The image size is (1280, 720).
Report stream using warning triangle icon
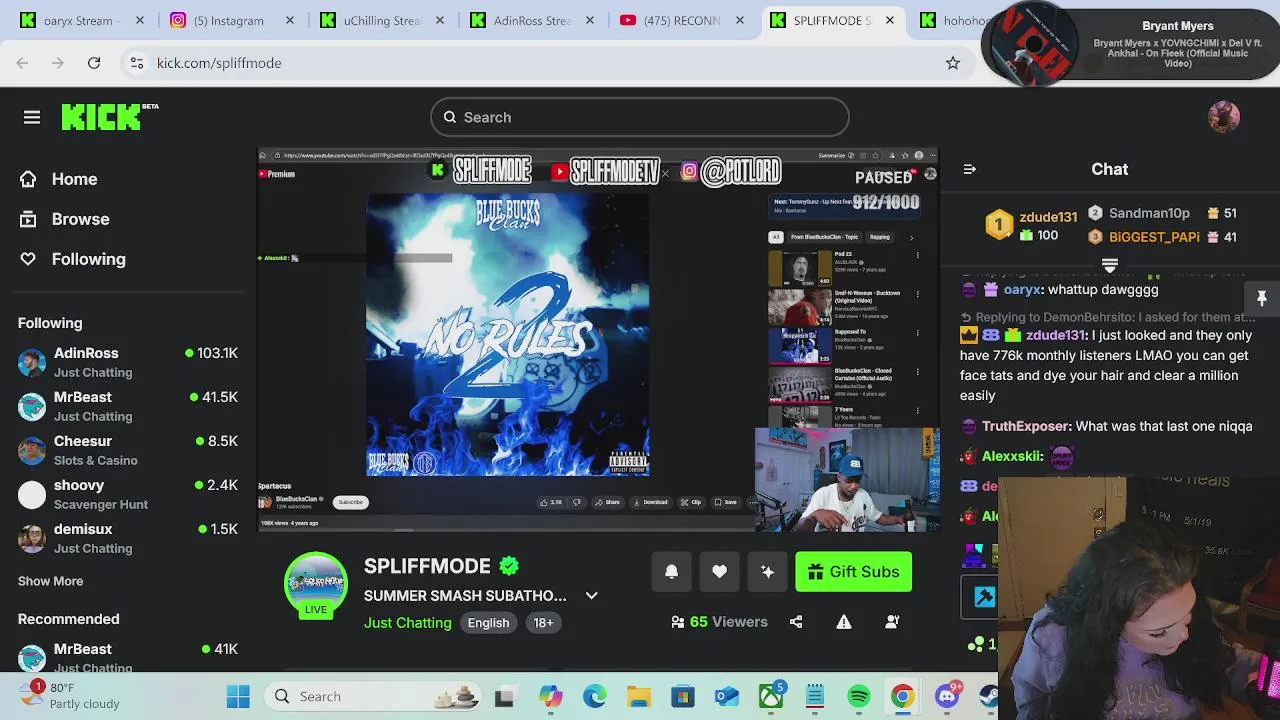844,622
